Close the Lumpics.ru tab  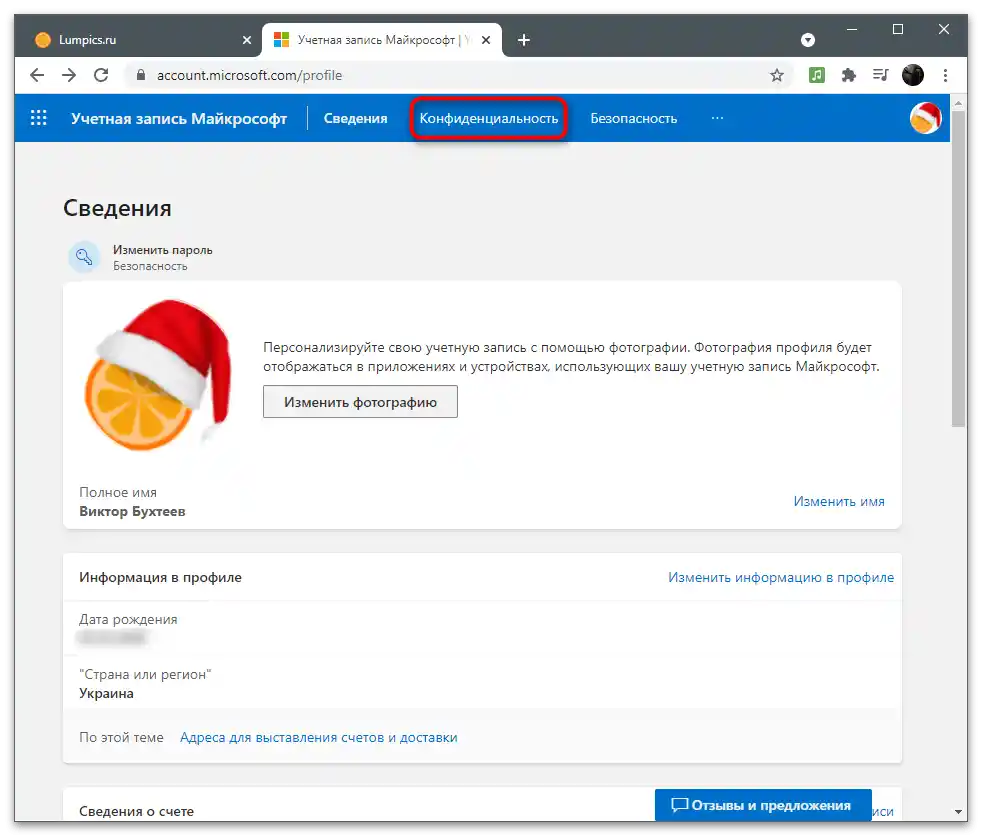point(247,40)
